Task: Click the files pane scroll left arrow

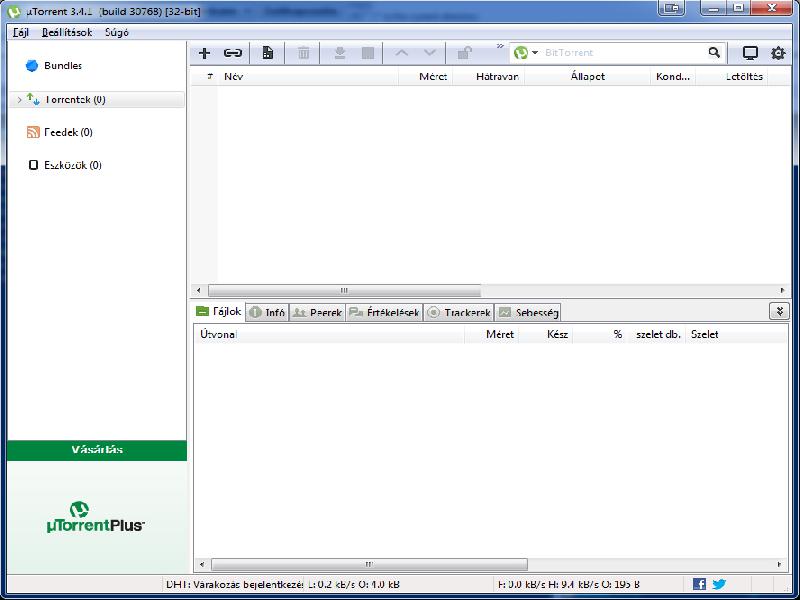Action: coord(203,564)
